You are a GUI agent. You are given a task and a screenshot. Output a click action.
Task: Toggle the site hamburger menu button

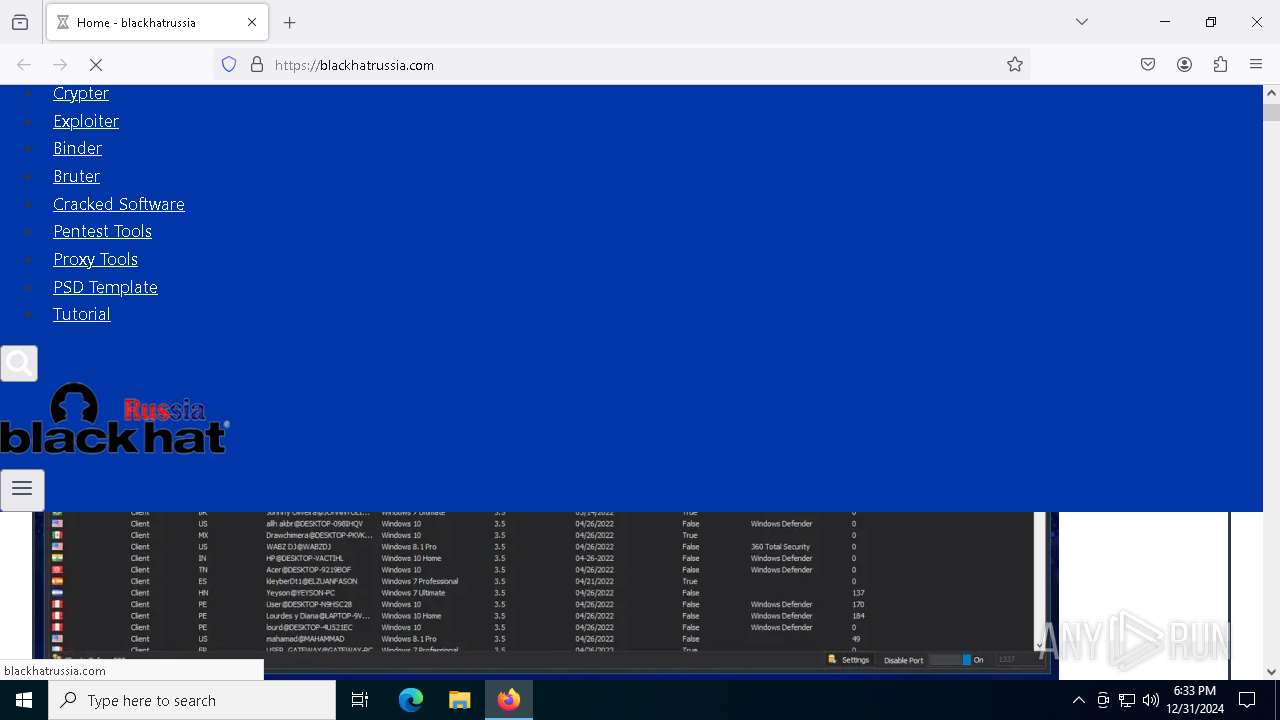(22, 490)
